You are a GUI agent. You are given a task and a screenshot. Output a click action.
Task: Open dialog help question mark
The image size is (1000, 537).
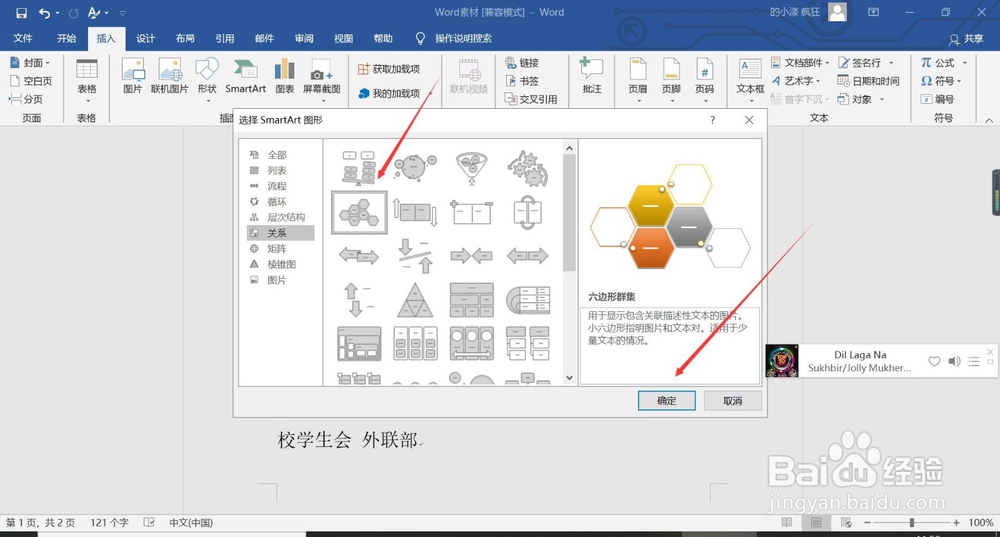[x=712, y=120]
